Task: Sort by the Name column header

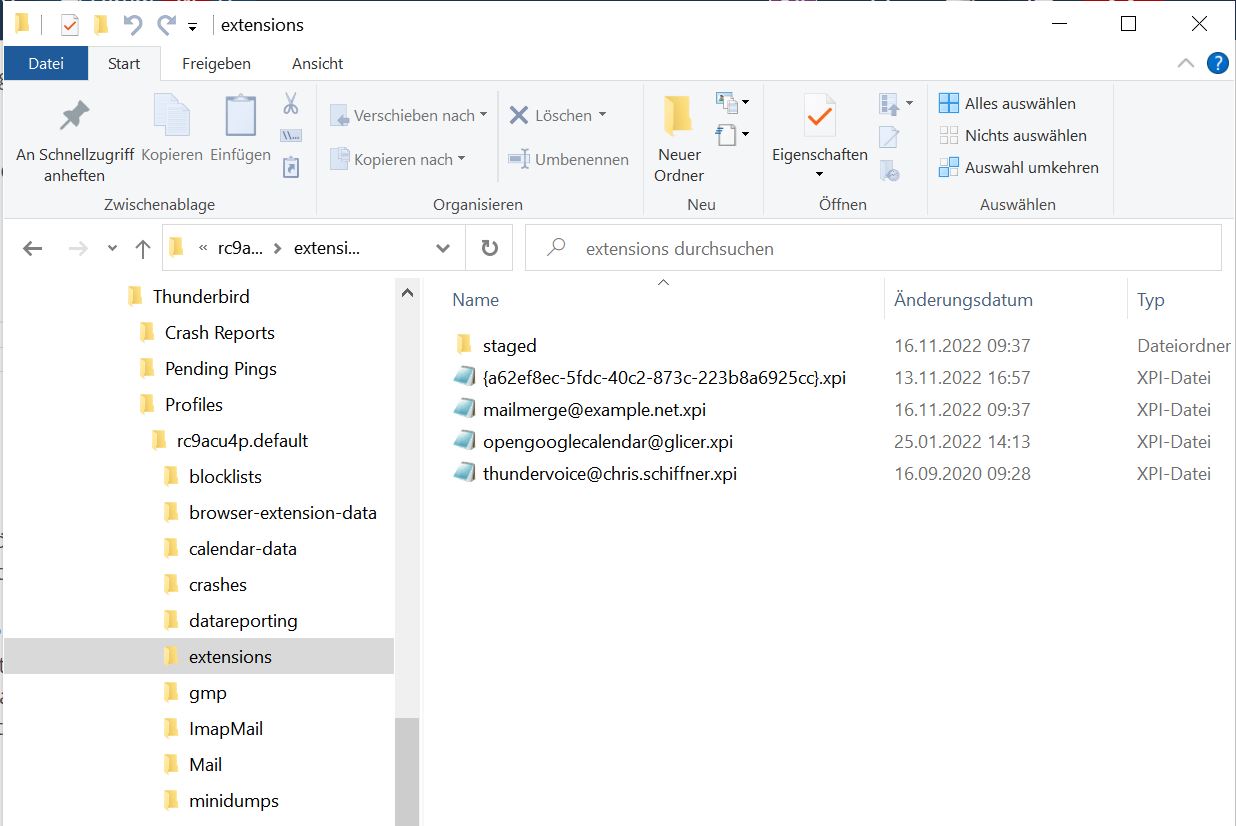Action: pyautogui.click(x=475, y=299)
